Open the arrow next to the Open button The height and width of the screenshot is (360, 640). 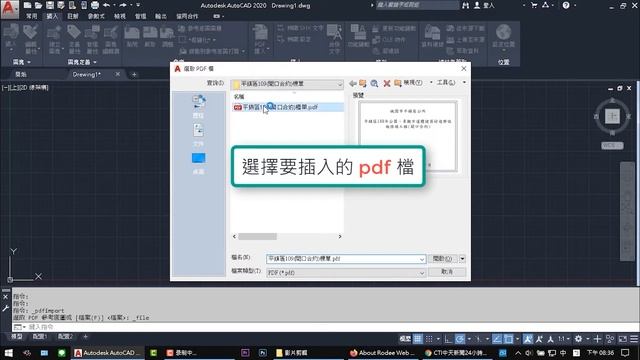click(462, 259)
